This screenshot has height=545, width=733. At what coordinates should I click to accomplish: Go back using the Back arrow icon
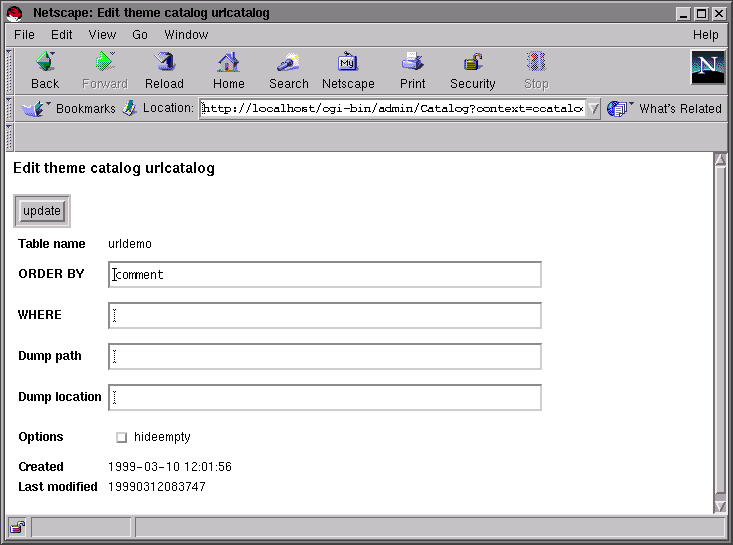(45, 62)
